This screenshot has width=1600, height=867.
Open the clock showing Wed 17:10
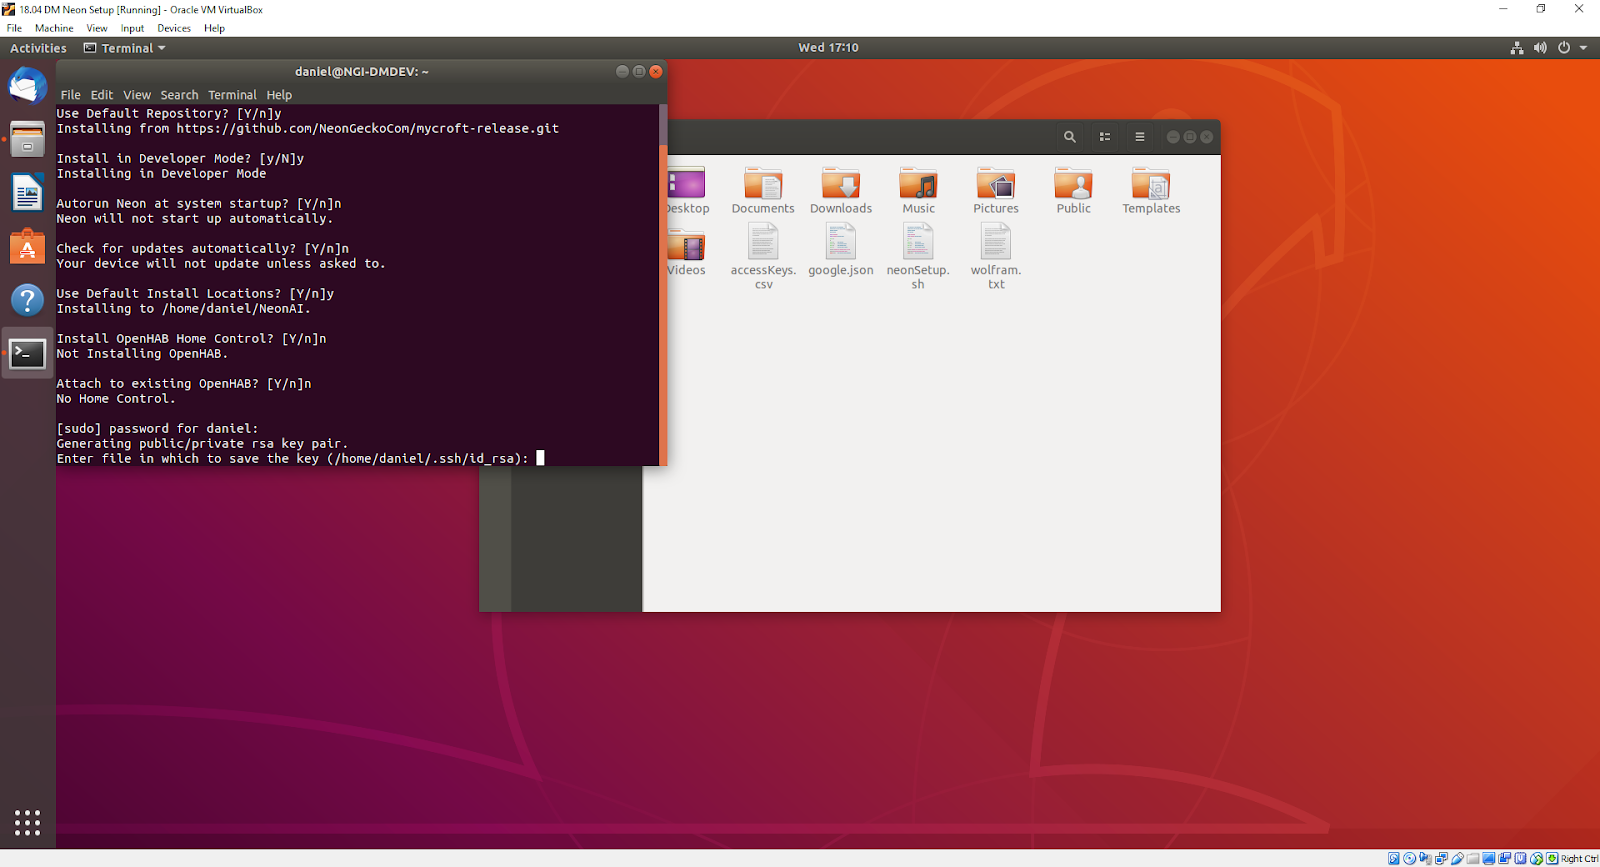pos(828,48)
